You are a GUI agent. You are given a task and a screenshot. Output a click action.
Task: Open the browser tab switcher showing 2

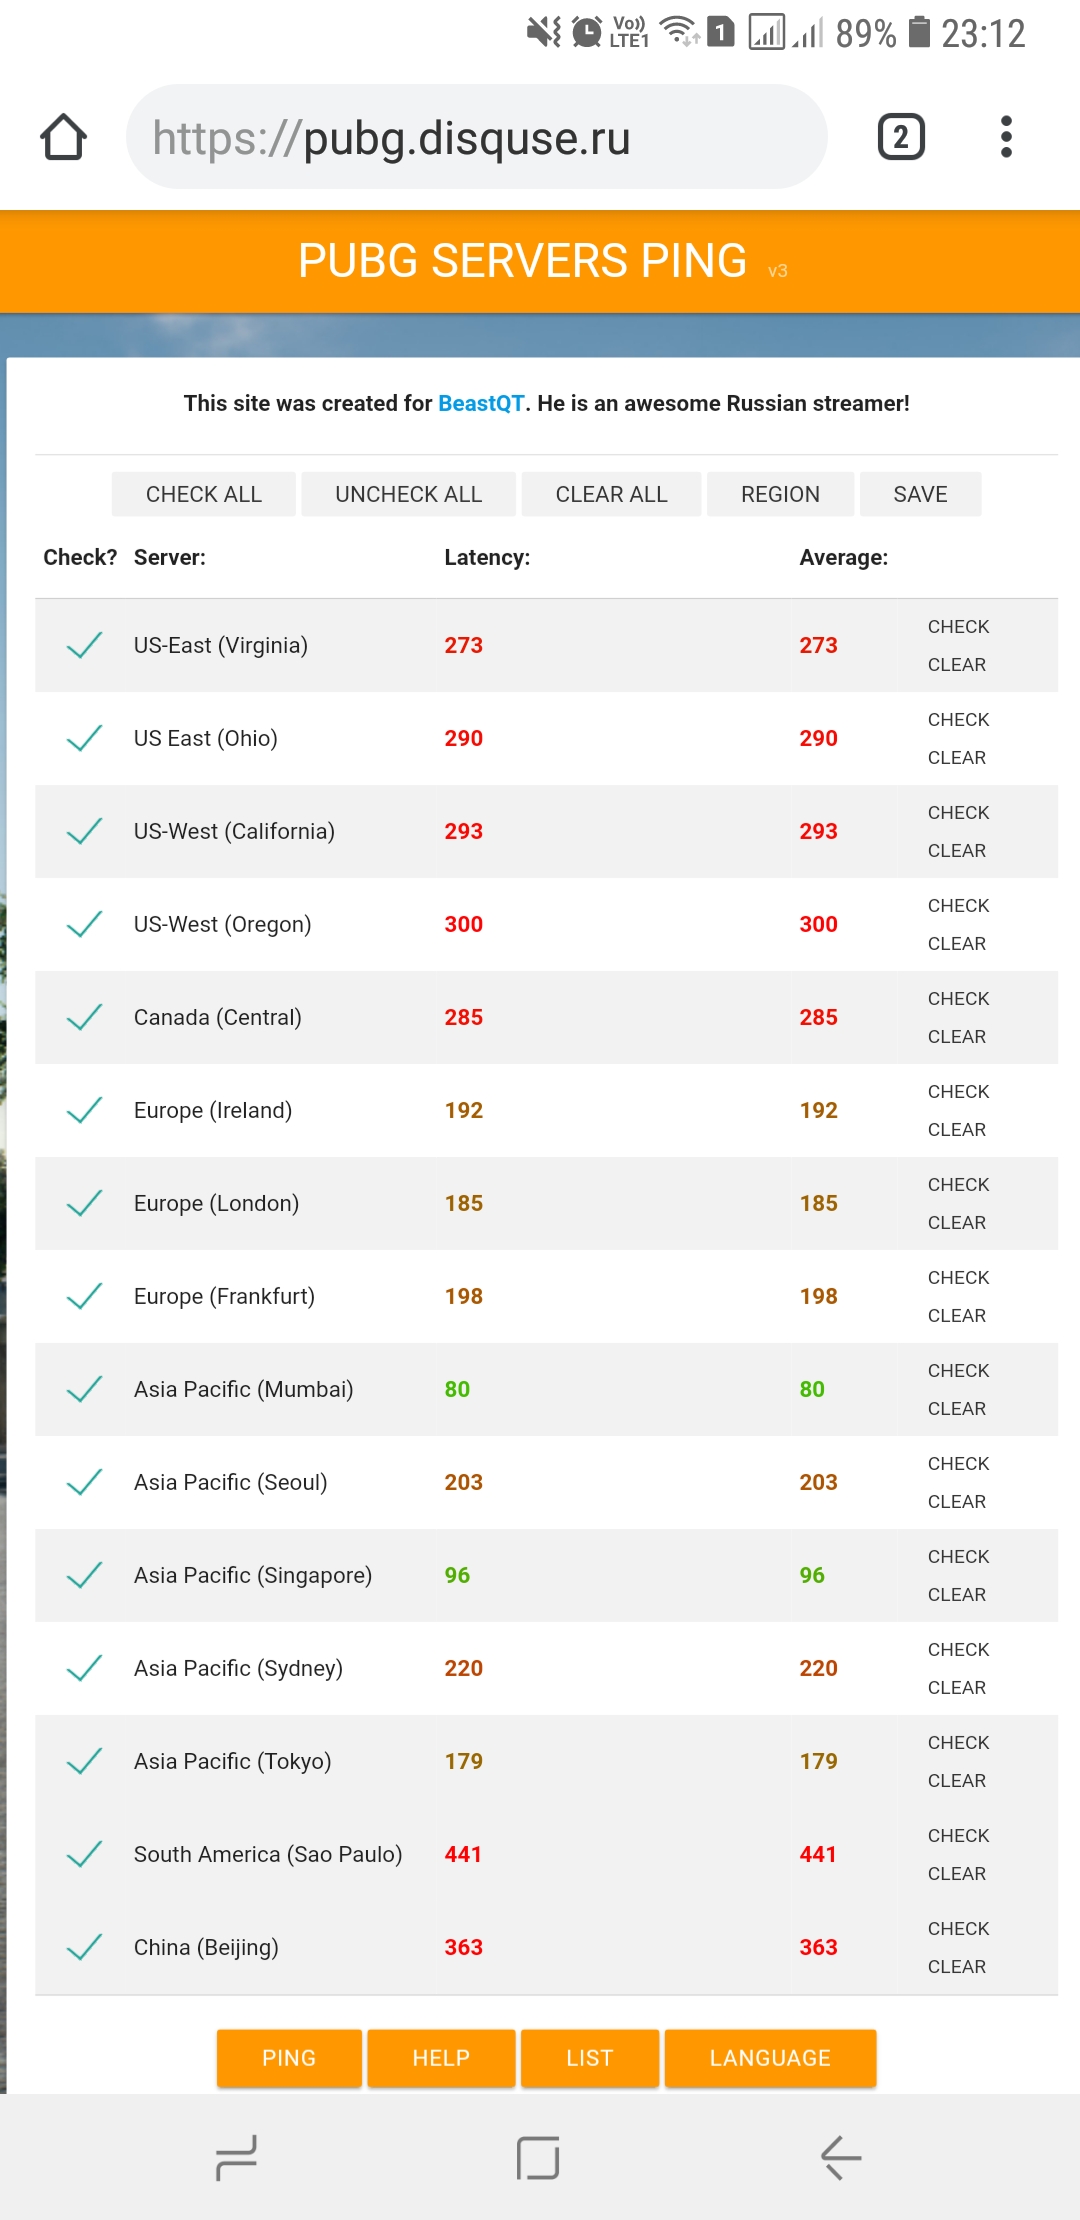pyautogui.click(x=901, y=137)
